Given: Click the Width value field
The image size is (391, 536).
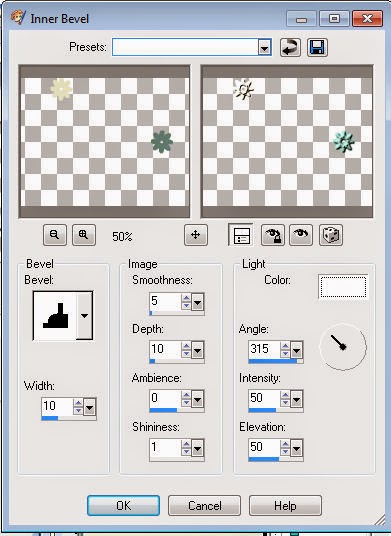Looking at the screenshot, I should coord(57,406).
